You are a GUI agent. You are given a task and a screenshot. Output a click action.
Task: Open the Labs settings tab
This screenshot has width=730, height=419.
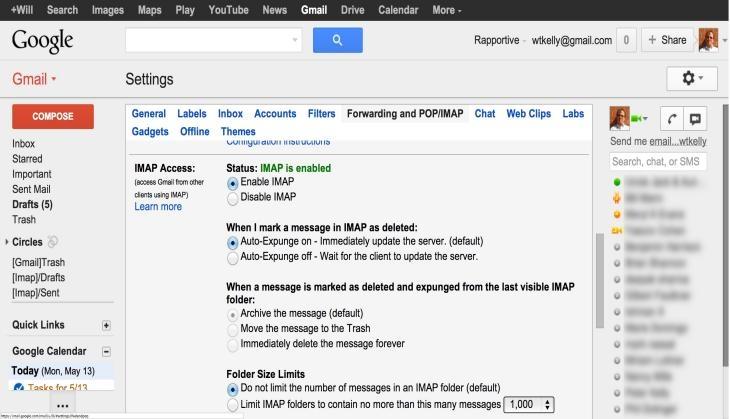(573, 114)
